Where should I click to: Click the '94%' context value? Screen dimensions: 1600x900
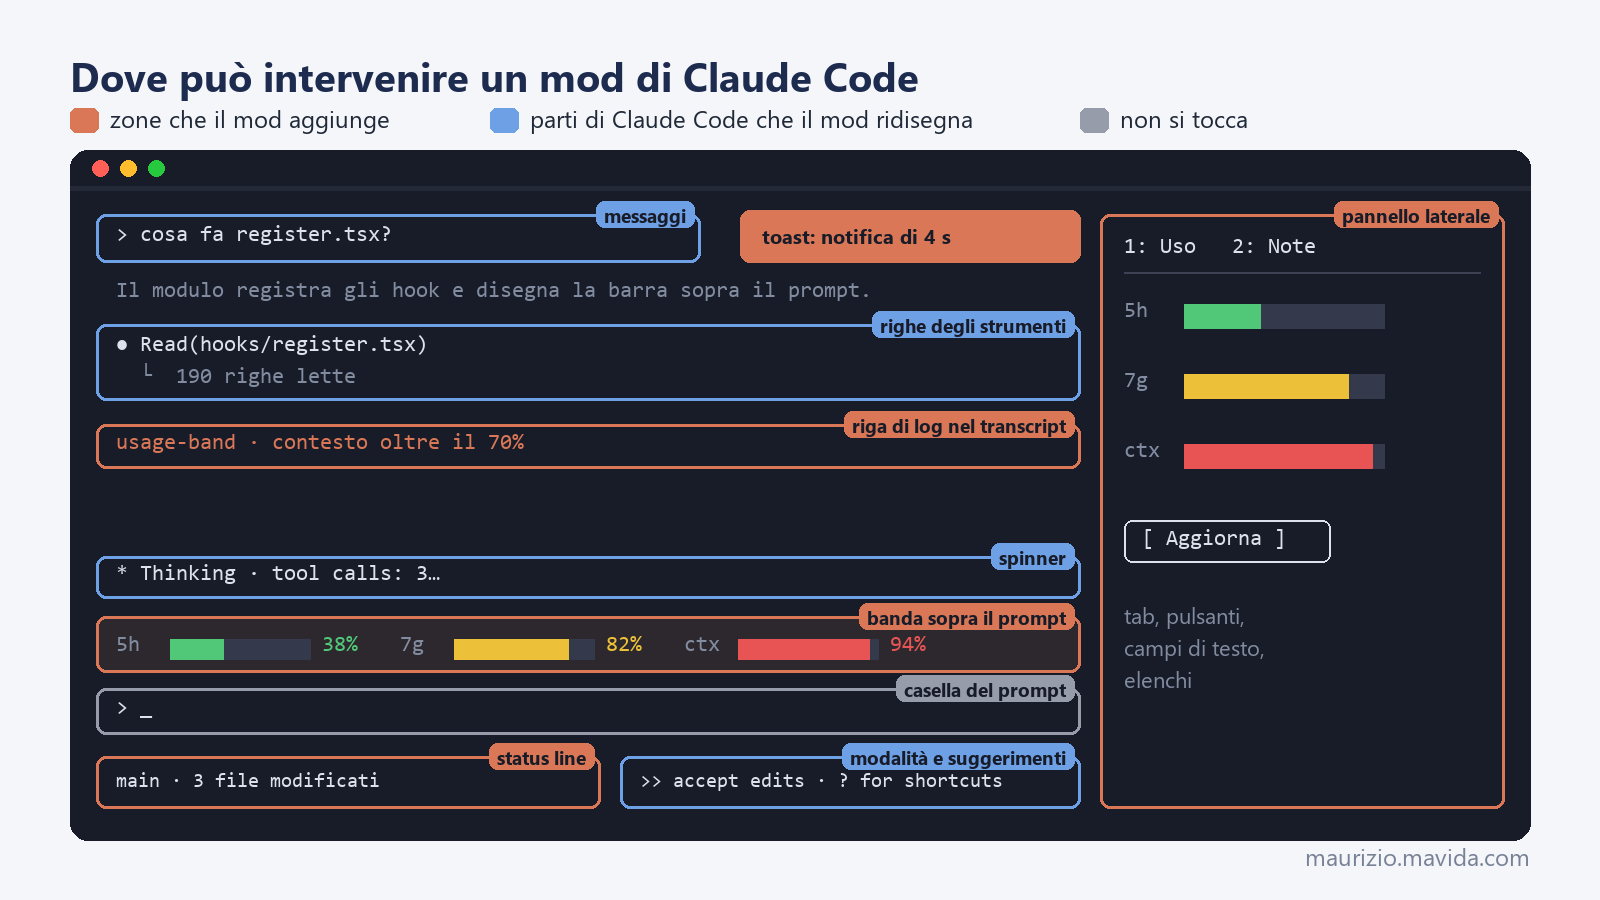(x=908, y=644)
